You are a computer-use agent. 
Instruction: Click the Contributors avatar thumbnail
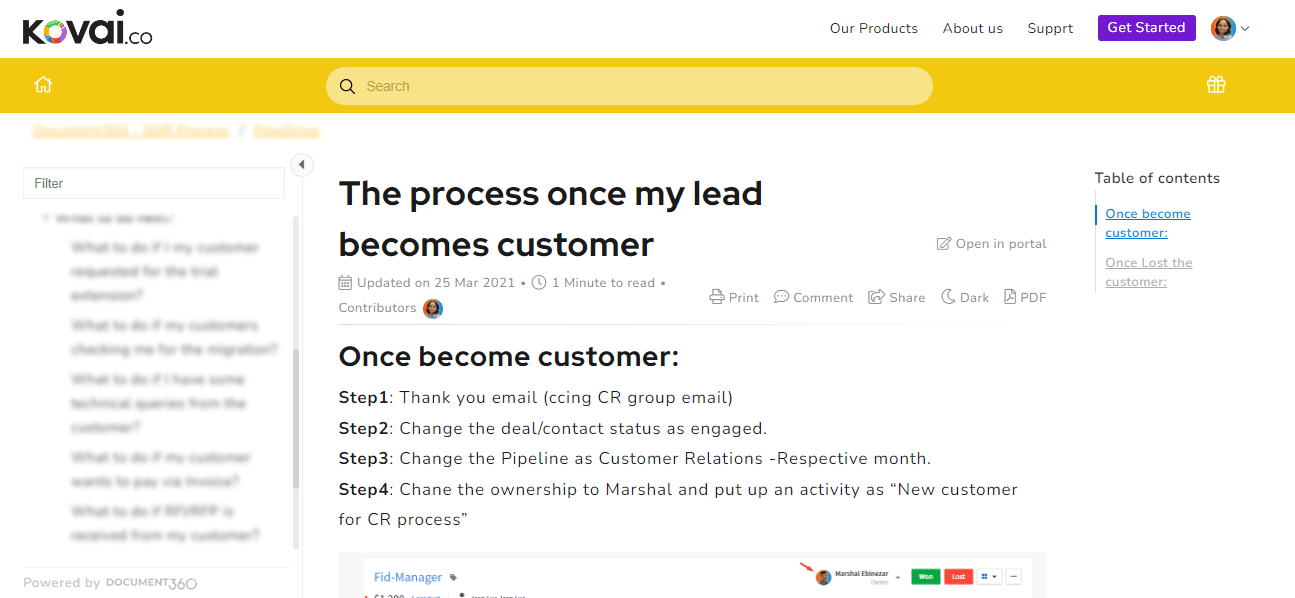point(432,308)
